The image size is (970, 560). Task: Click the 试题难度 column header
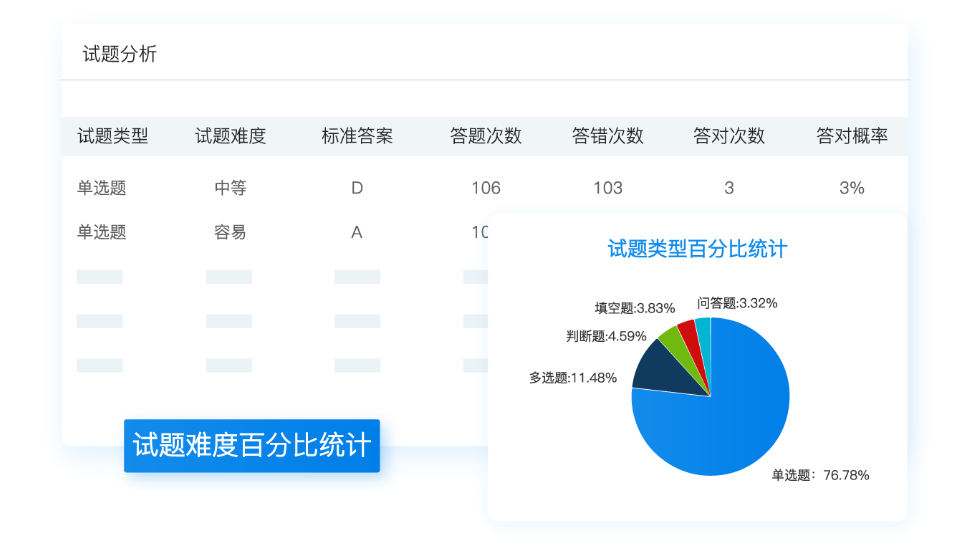click(x=230, y=137)
